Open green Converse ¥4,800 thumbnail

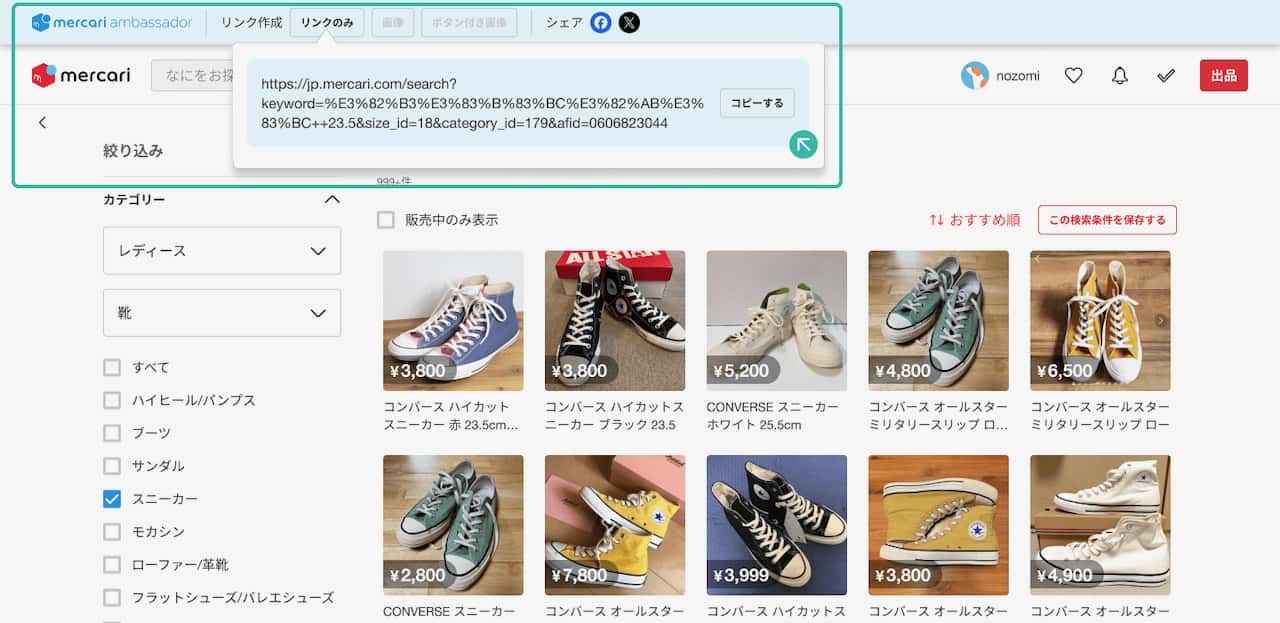click(x=939, y=320)
